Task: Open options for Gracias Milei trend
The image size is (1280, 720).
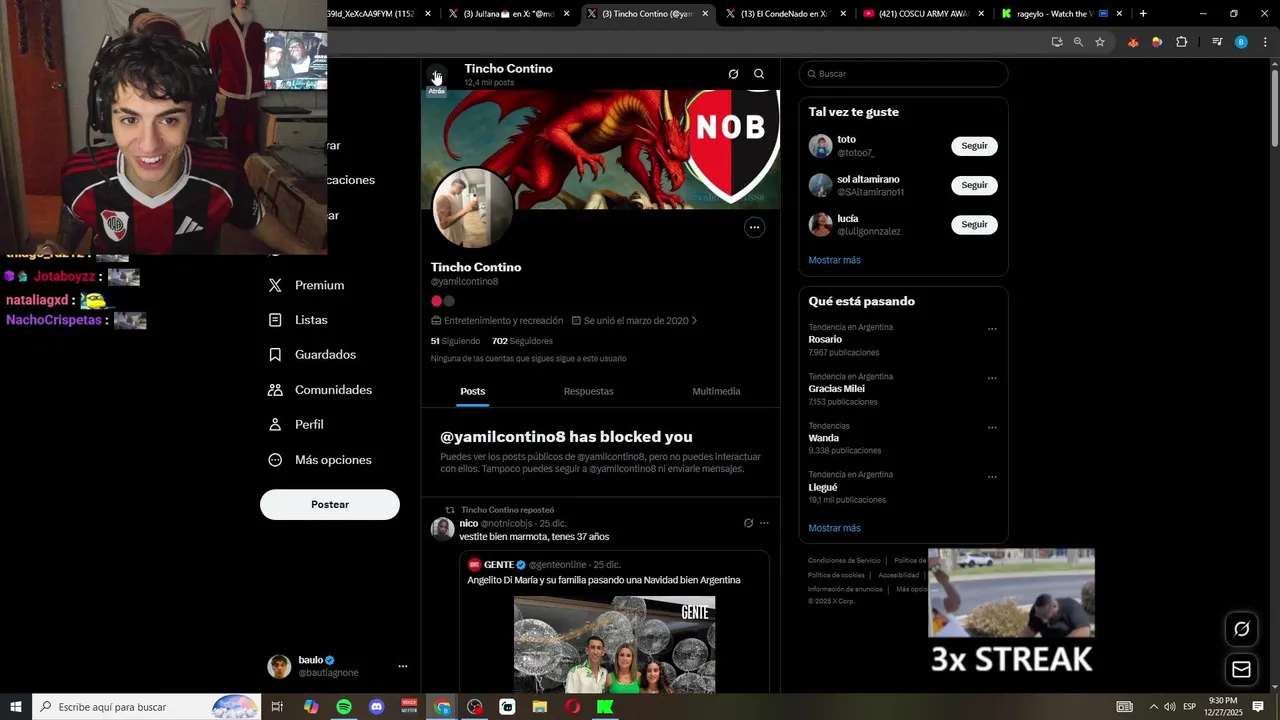Action: click(992, 378)
